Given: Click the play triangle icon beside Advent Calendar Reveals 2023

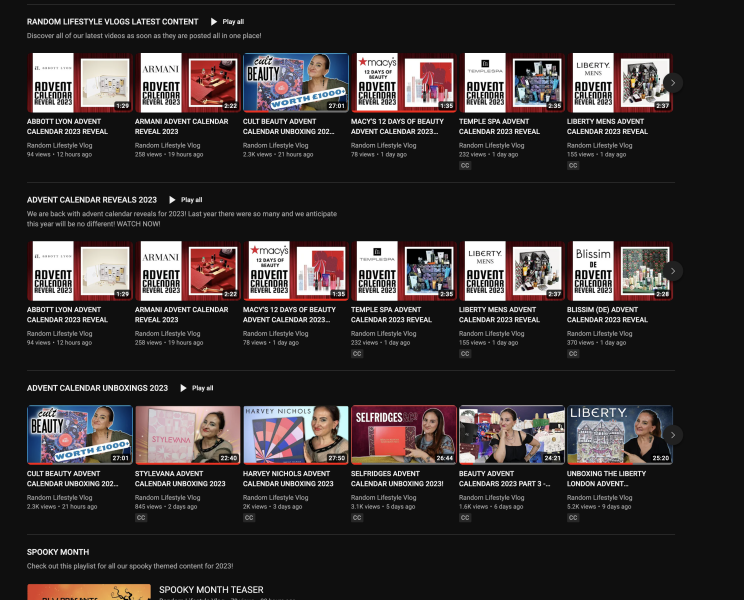Looking at the screenshot, I should coord(172,200).
